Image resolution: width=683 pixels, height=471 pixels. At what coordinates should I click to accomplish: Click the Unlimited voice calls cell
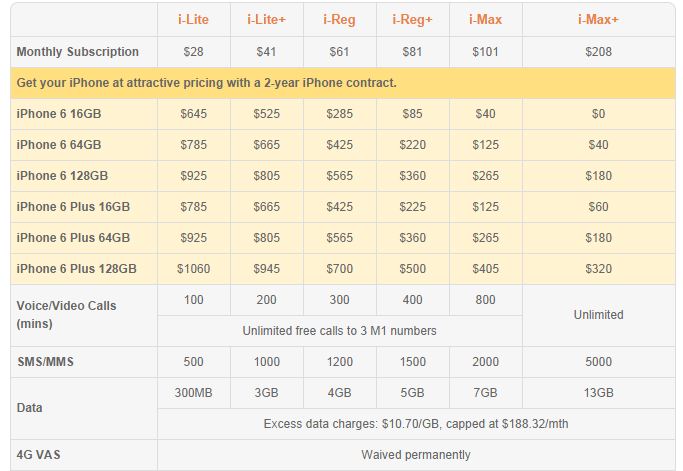point(598,315)
